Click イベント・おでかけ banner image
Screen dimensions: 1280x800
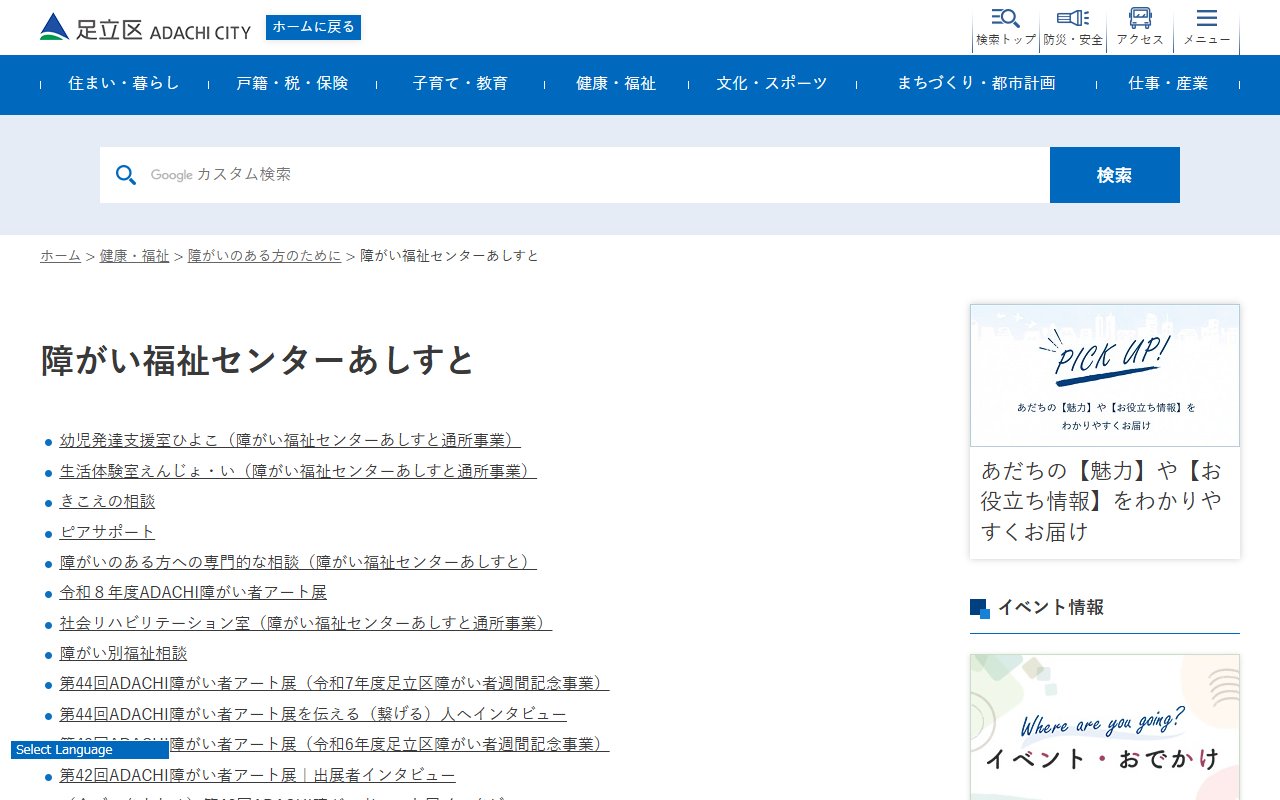pyautogui.click(x=1105, y=727)
